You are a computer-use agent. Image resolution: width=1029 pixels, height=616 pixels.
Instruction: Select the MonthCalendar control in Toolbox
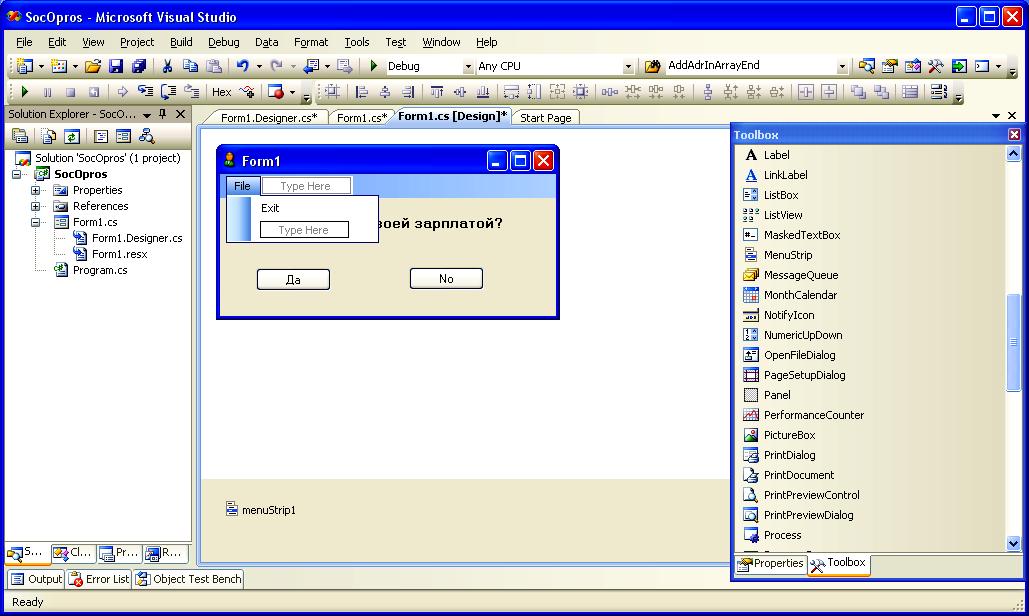[x=800, y=295]
